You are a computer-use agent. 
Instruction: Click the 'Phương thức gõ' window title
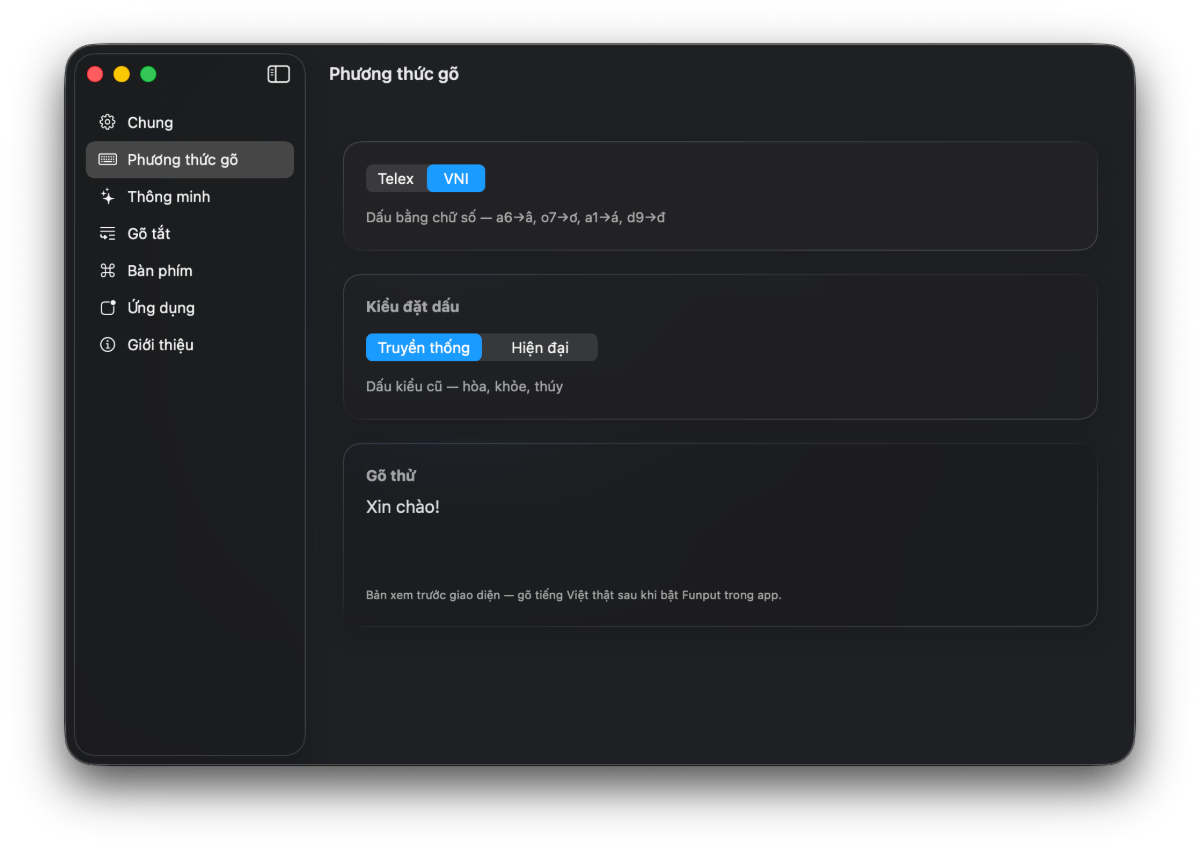pyautogui.click(x=394, y=74)
